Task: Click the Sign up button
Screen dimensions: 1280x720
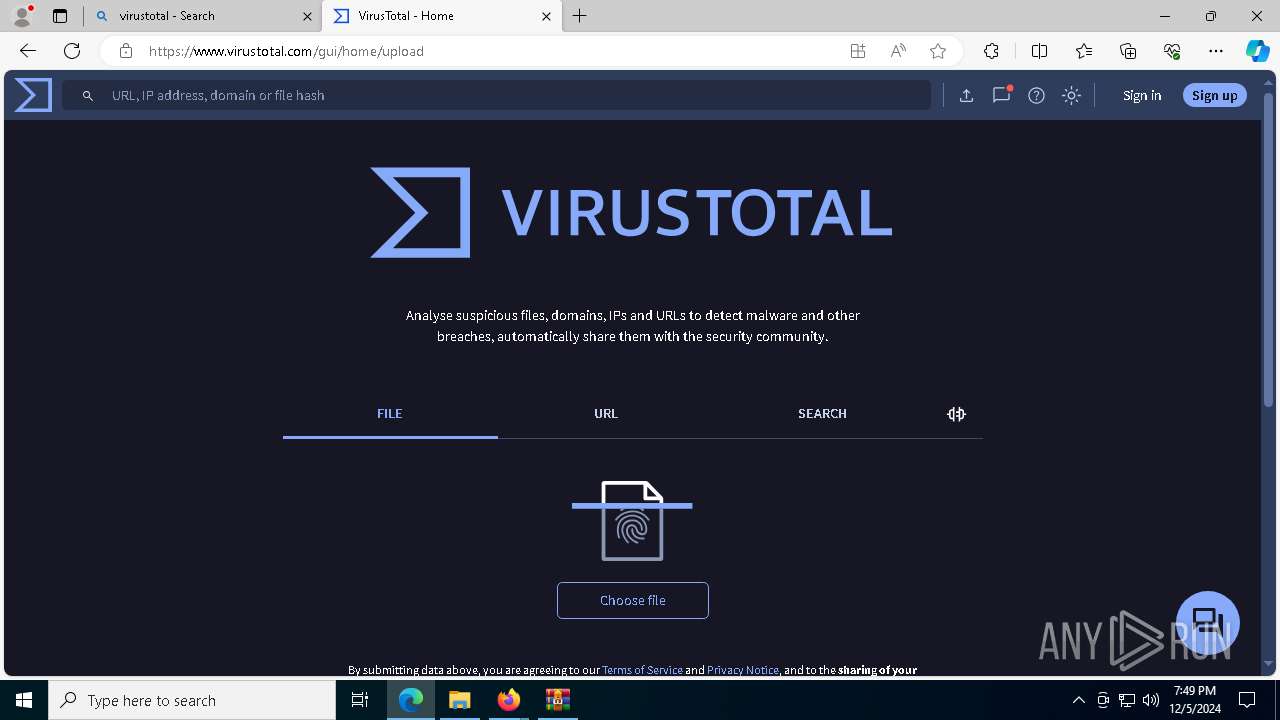Action: (x=1215, y=95)
